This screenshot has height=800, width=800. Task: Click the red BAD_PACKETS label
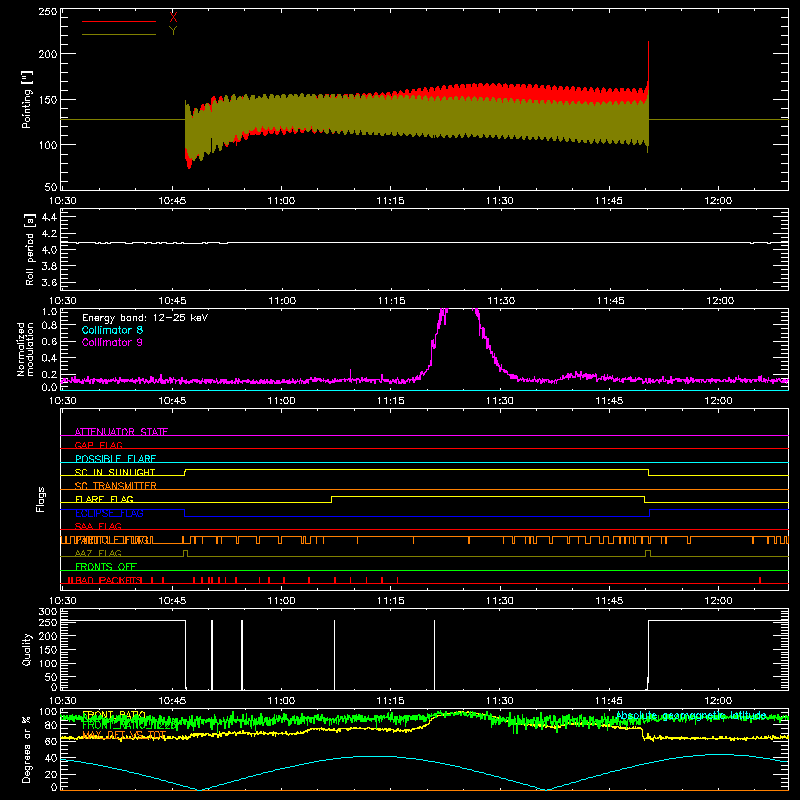[x=109, y=580]
